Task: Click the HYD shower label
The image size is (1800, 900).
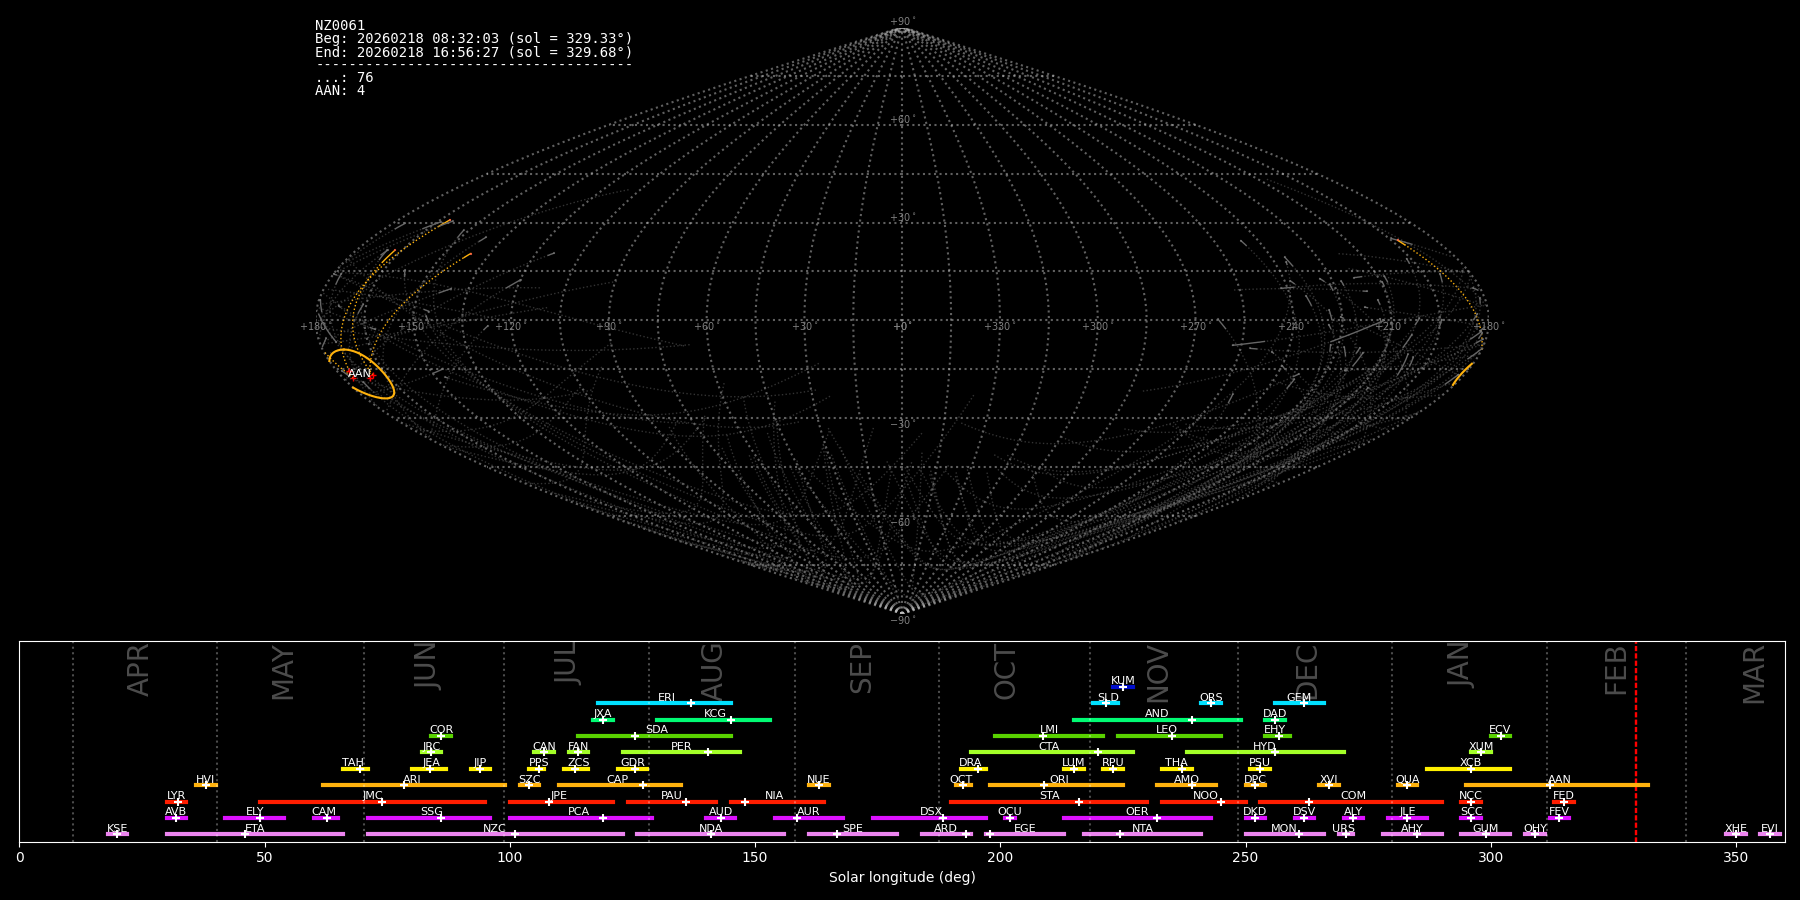Action: point(1265,747)
